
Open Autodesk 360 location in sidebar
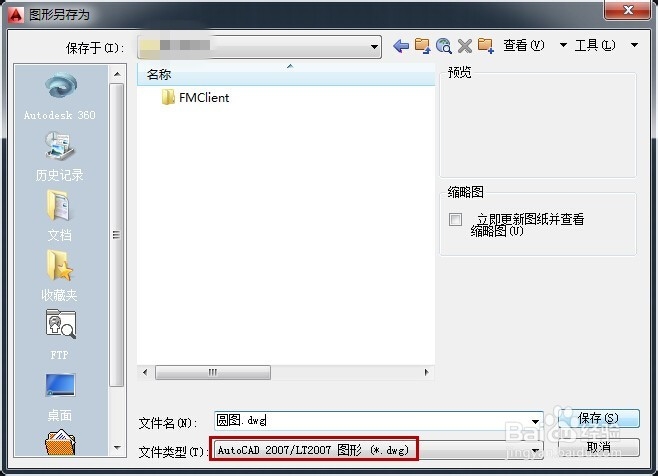click(60, 96)
